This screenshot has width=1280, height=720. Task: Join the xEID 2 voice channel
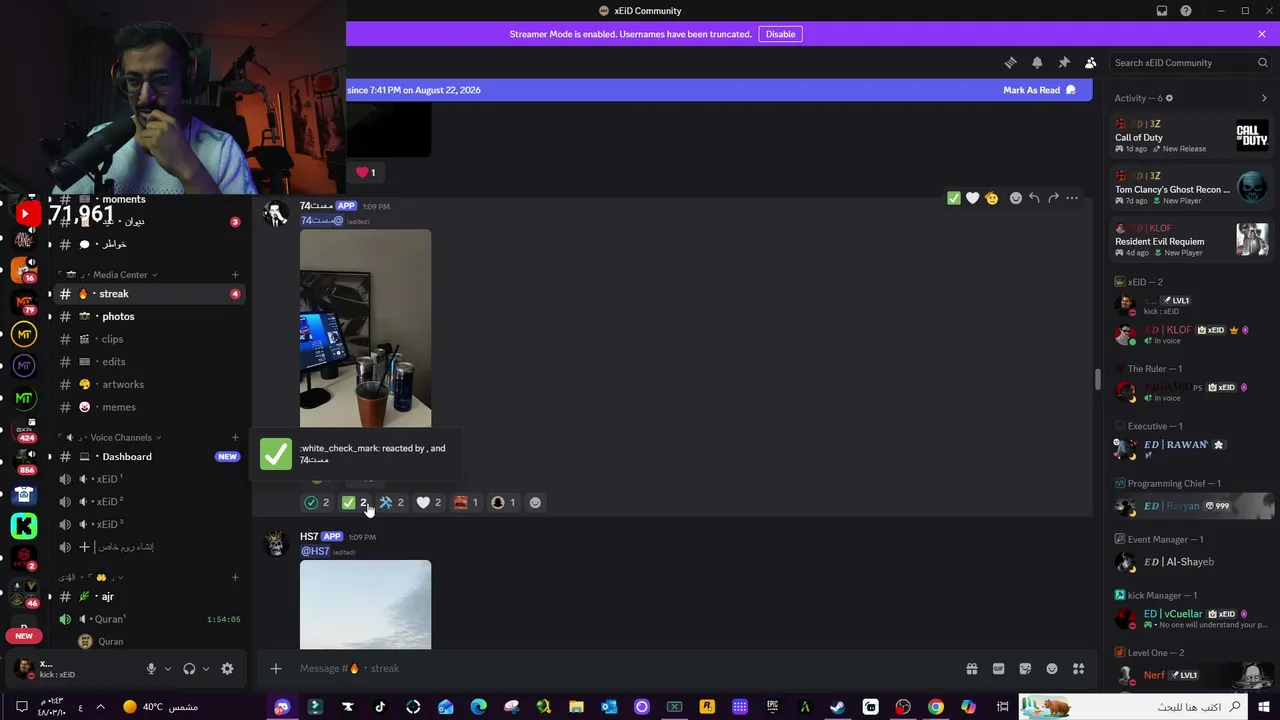pos(150,502)
